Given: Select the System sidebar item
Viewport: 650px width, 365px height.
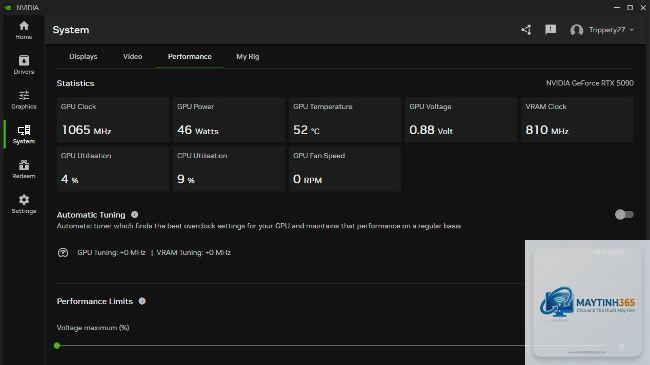Looking at the screenshot, I should 24,135.
